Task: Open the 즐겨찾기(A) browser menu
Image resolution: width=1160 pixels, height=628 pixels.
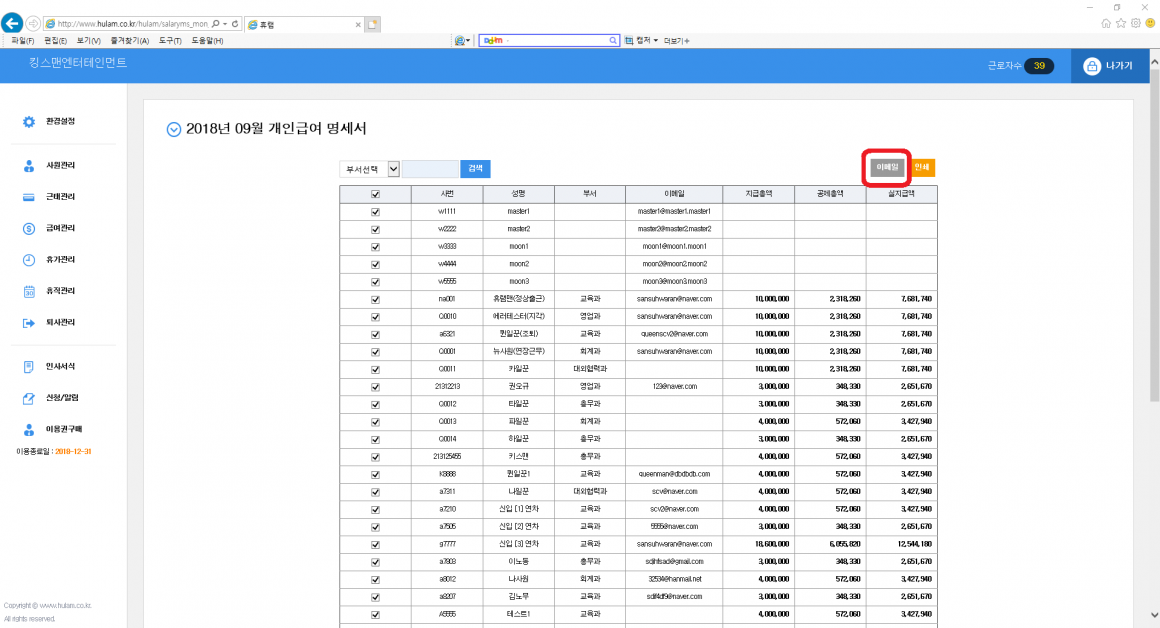Action: tap(129, 41)
